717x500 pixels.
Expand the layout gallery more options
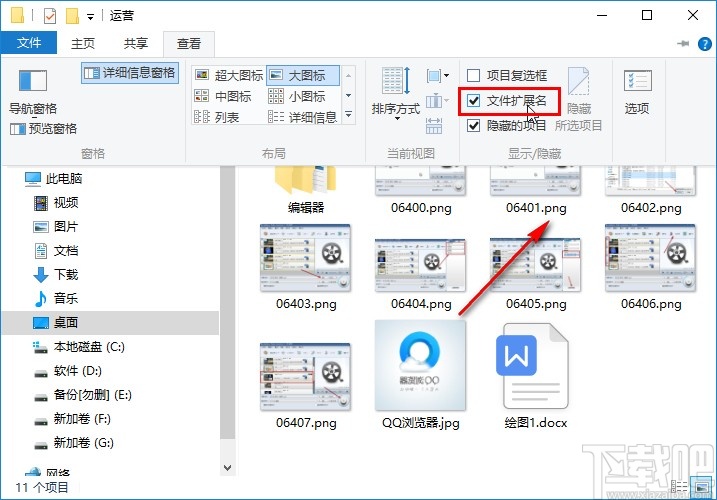click(x=348, y=114)
